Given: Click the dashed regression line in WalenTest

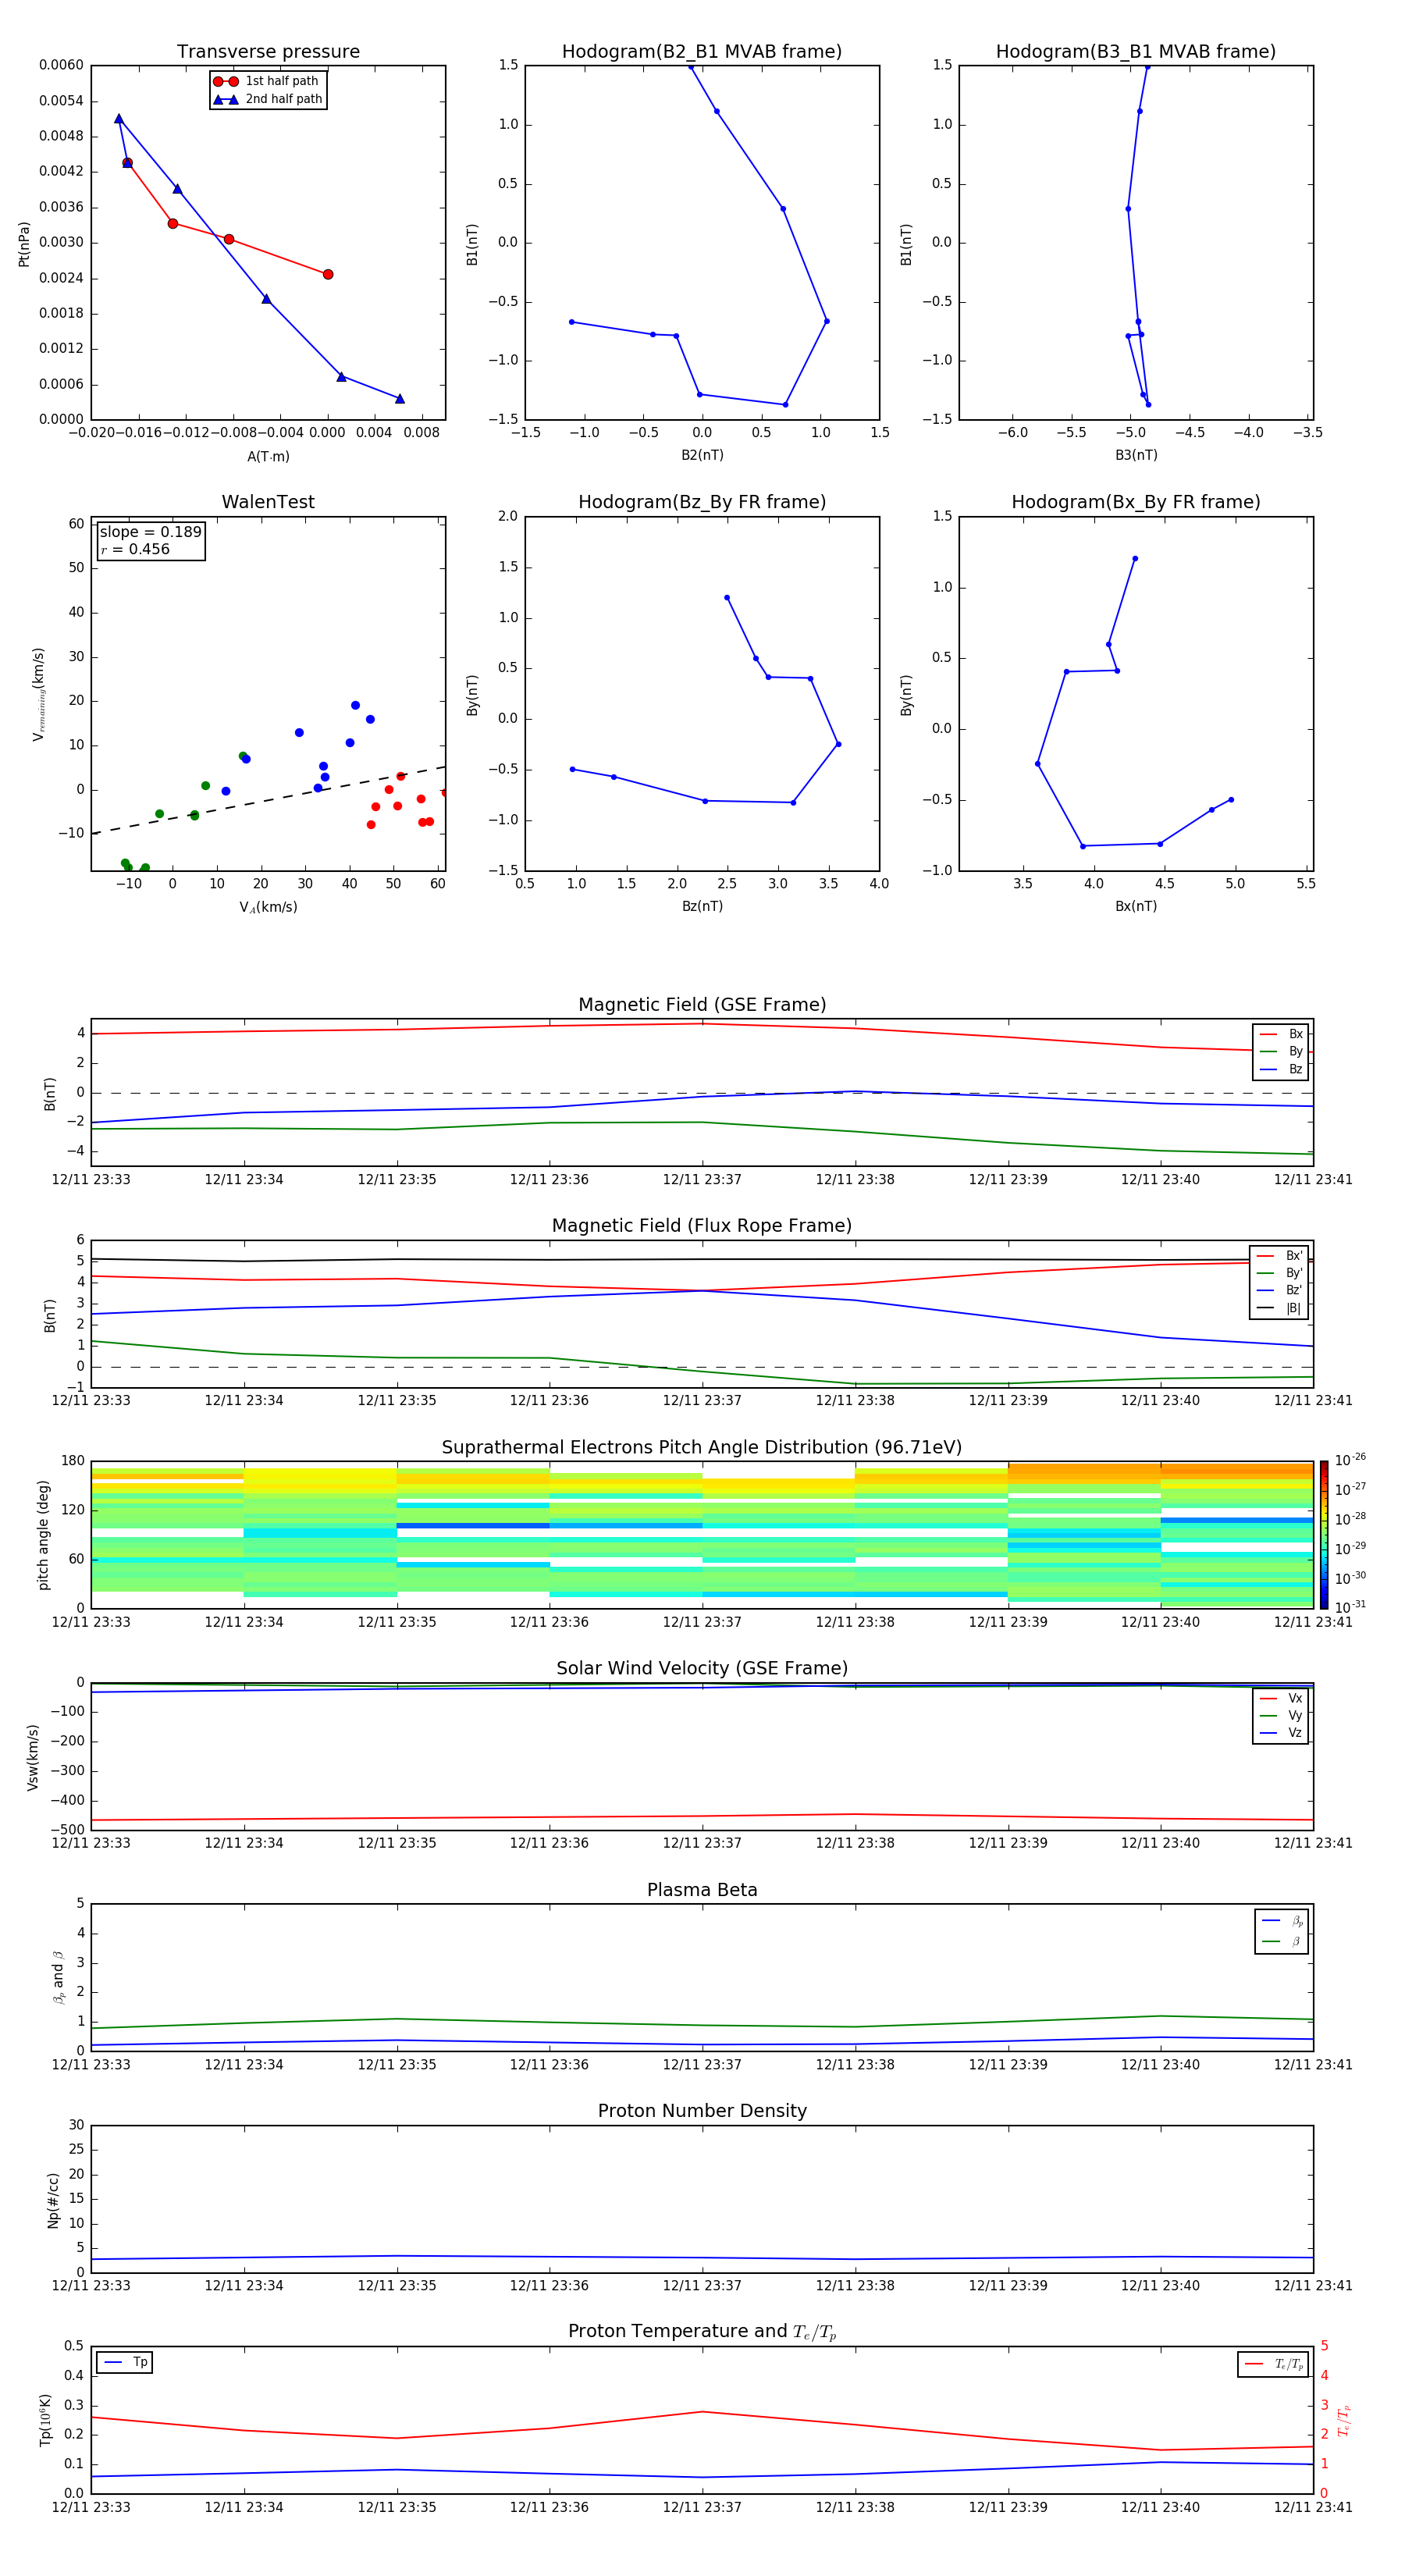Looking at the screenshot, I should (268, 800).
